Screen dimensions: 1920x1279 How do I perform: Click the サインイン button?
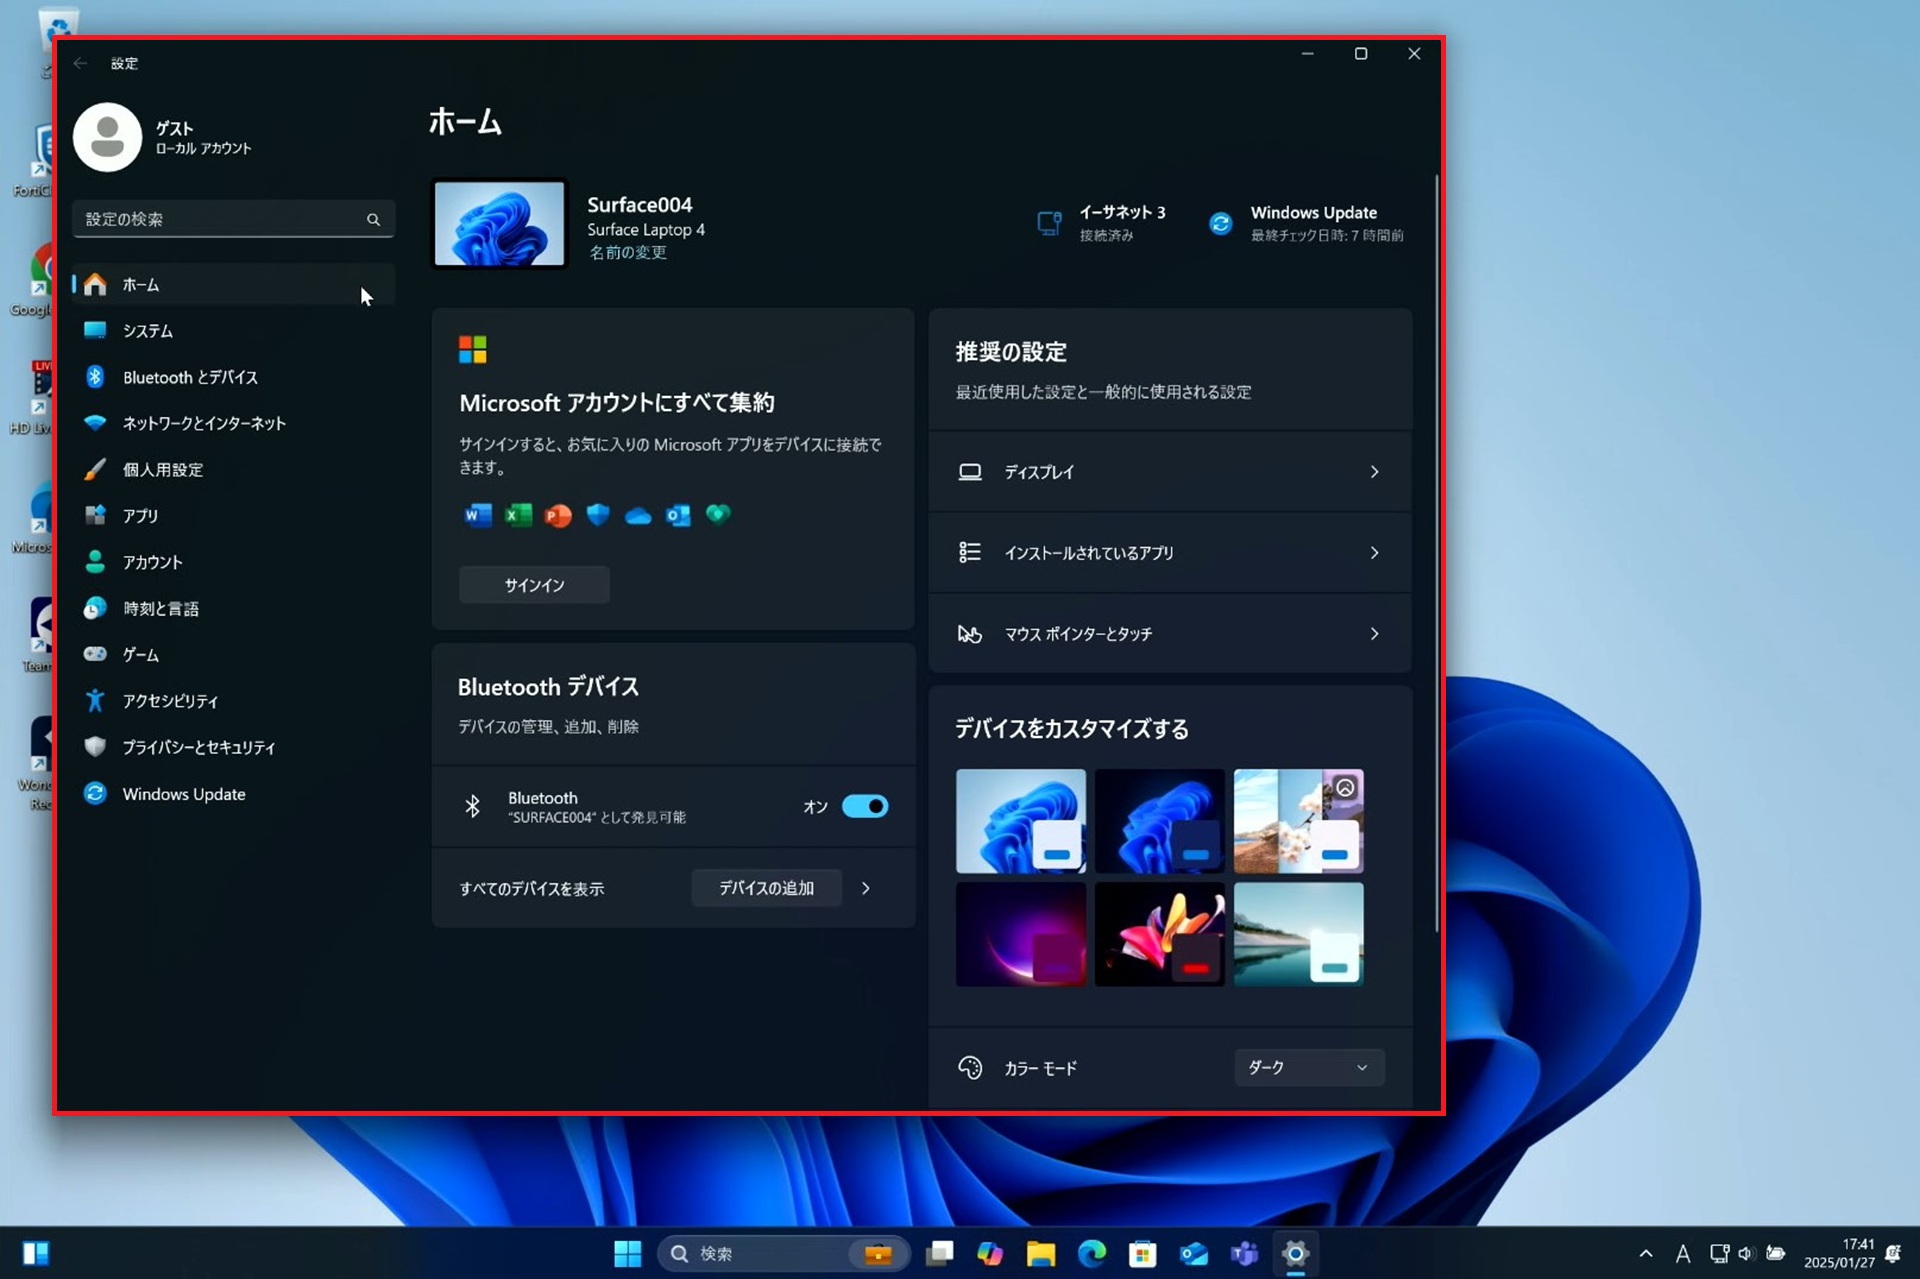[x=534, y=585]
